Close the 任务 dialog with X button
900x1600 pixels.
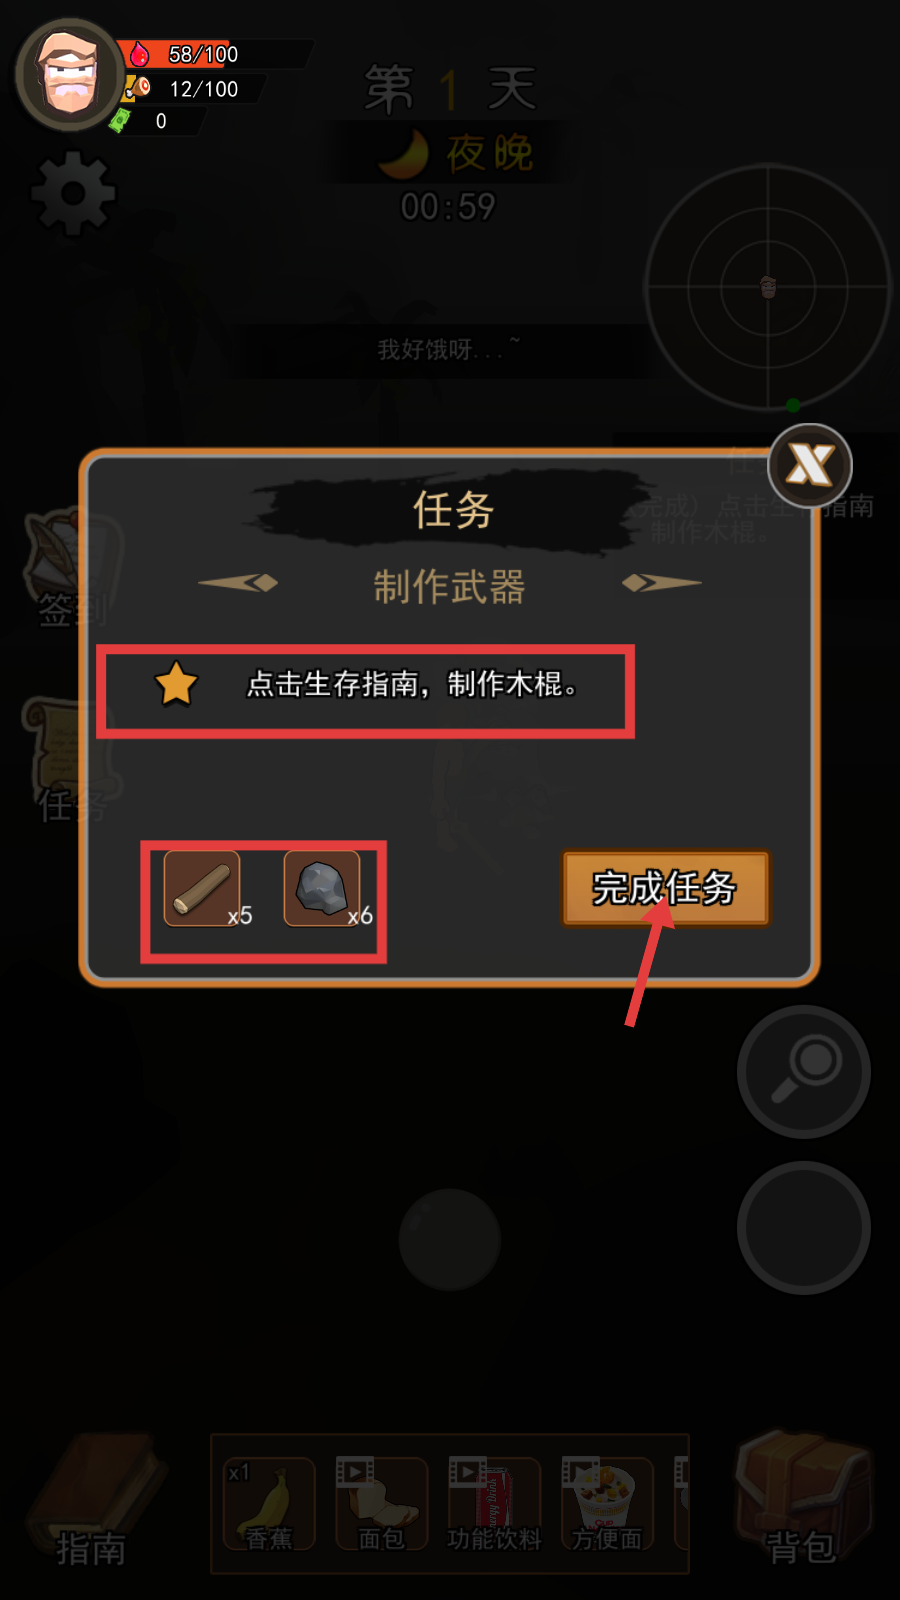tap(810, 465)
